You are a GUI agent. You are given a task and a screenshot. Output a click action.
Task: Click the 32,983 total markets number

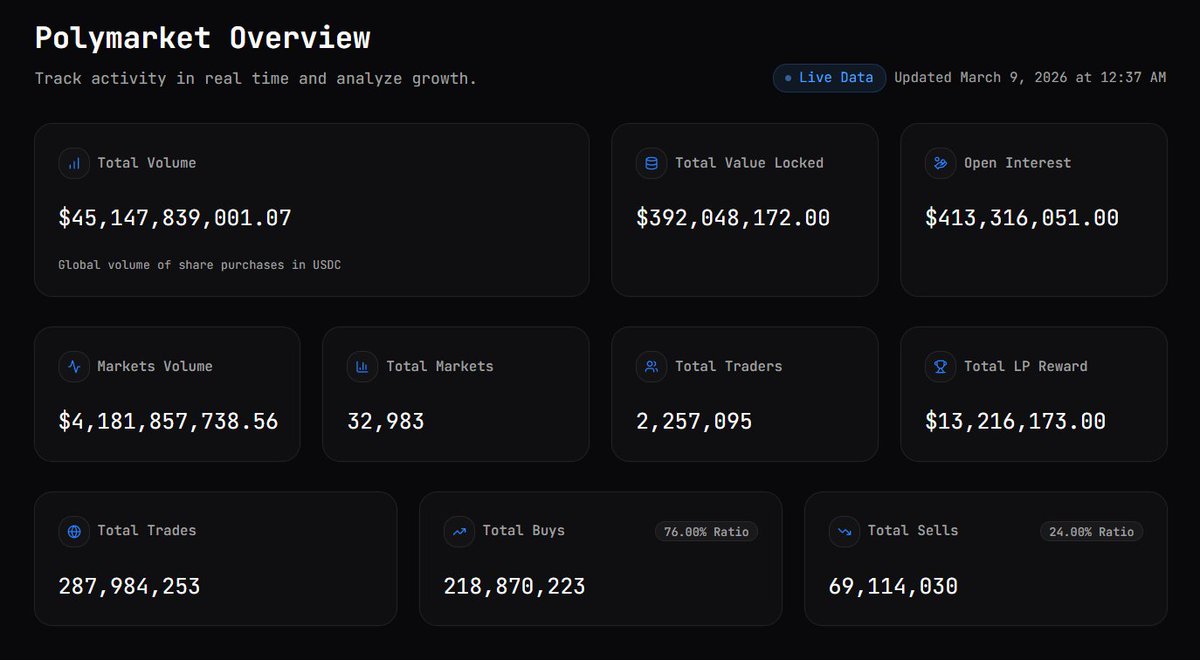pos(386,421)
